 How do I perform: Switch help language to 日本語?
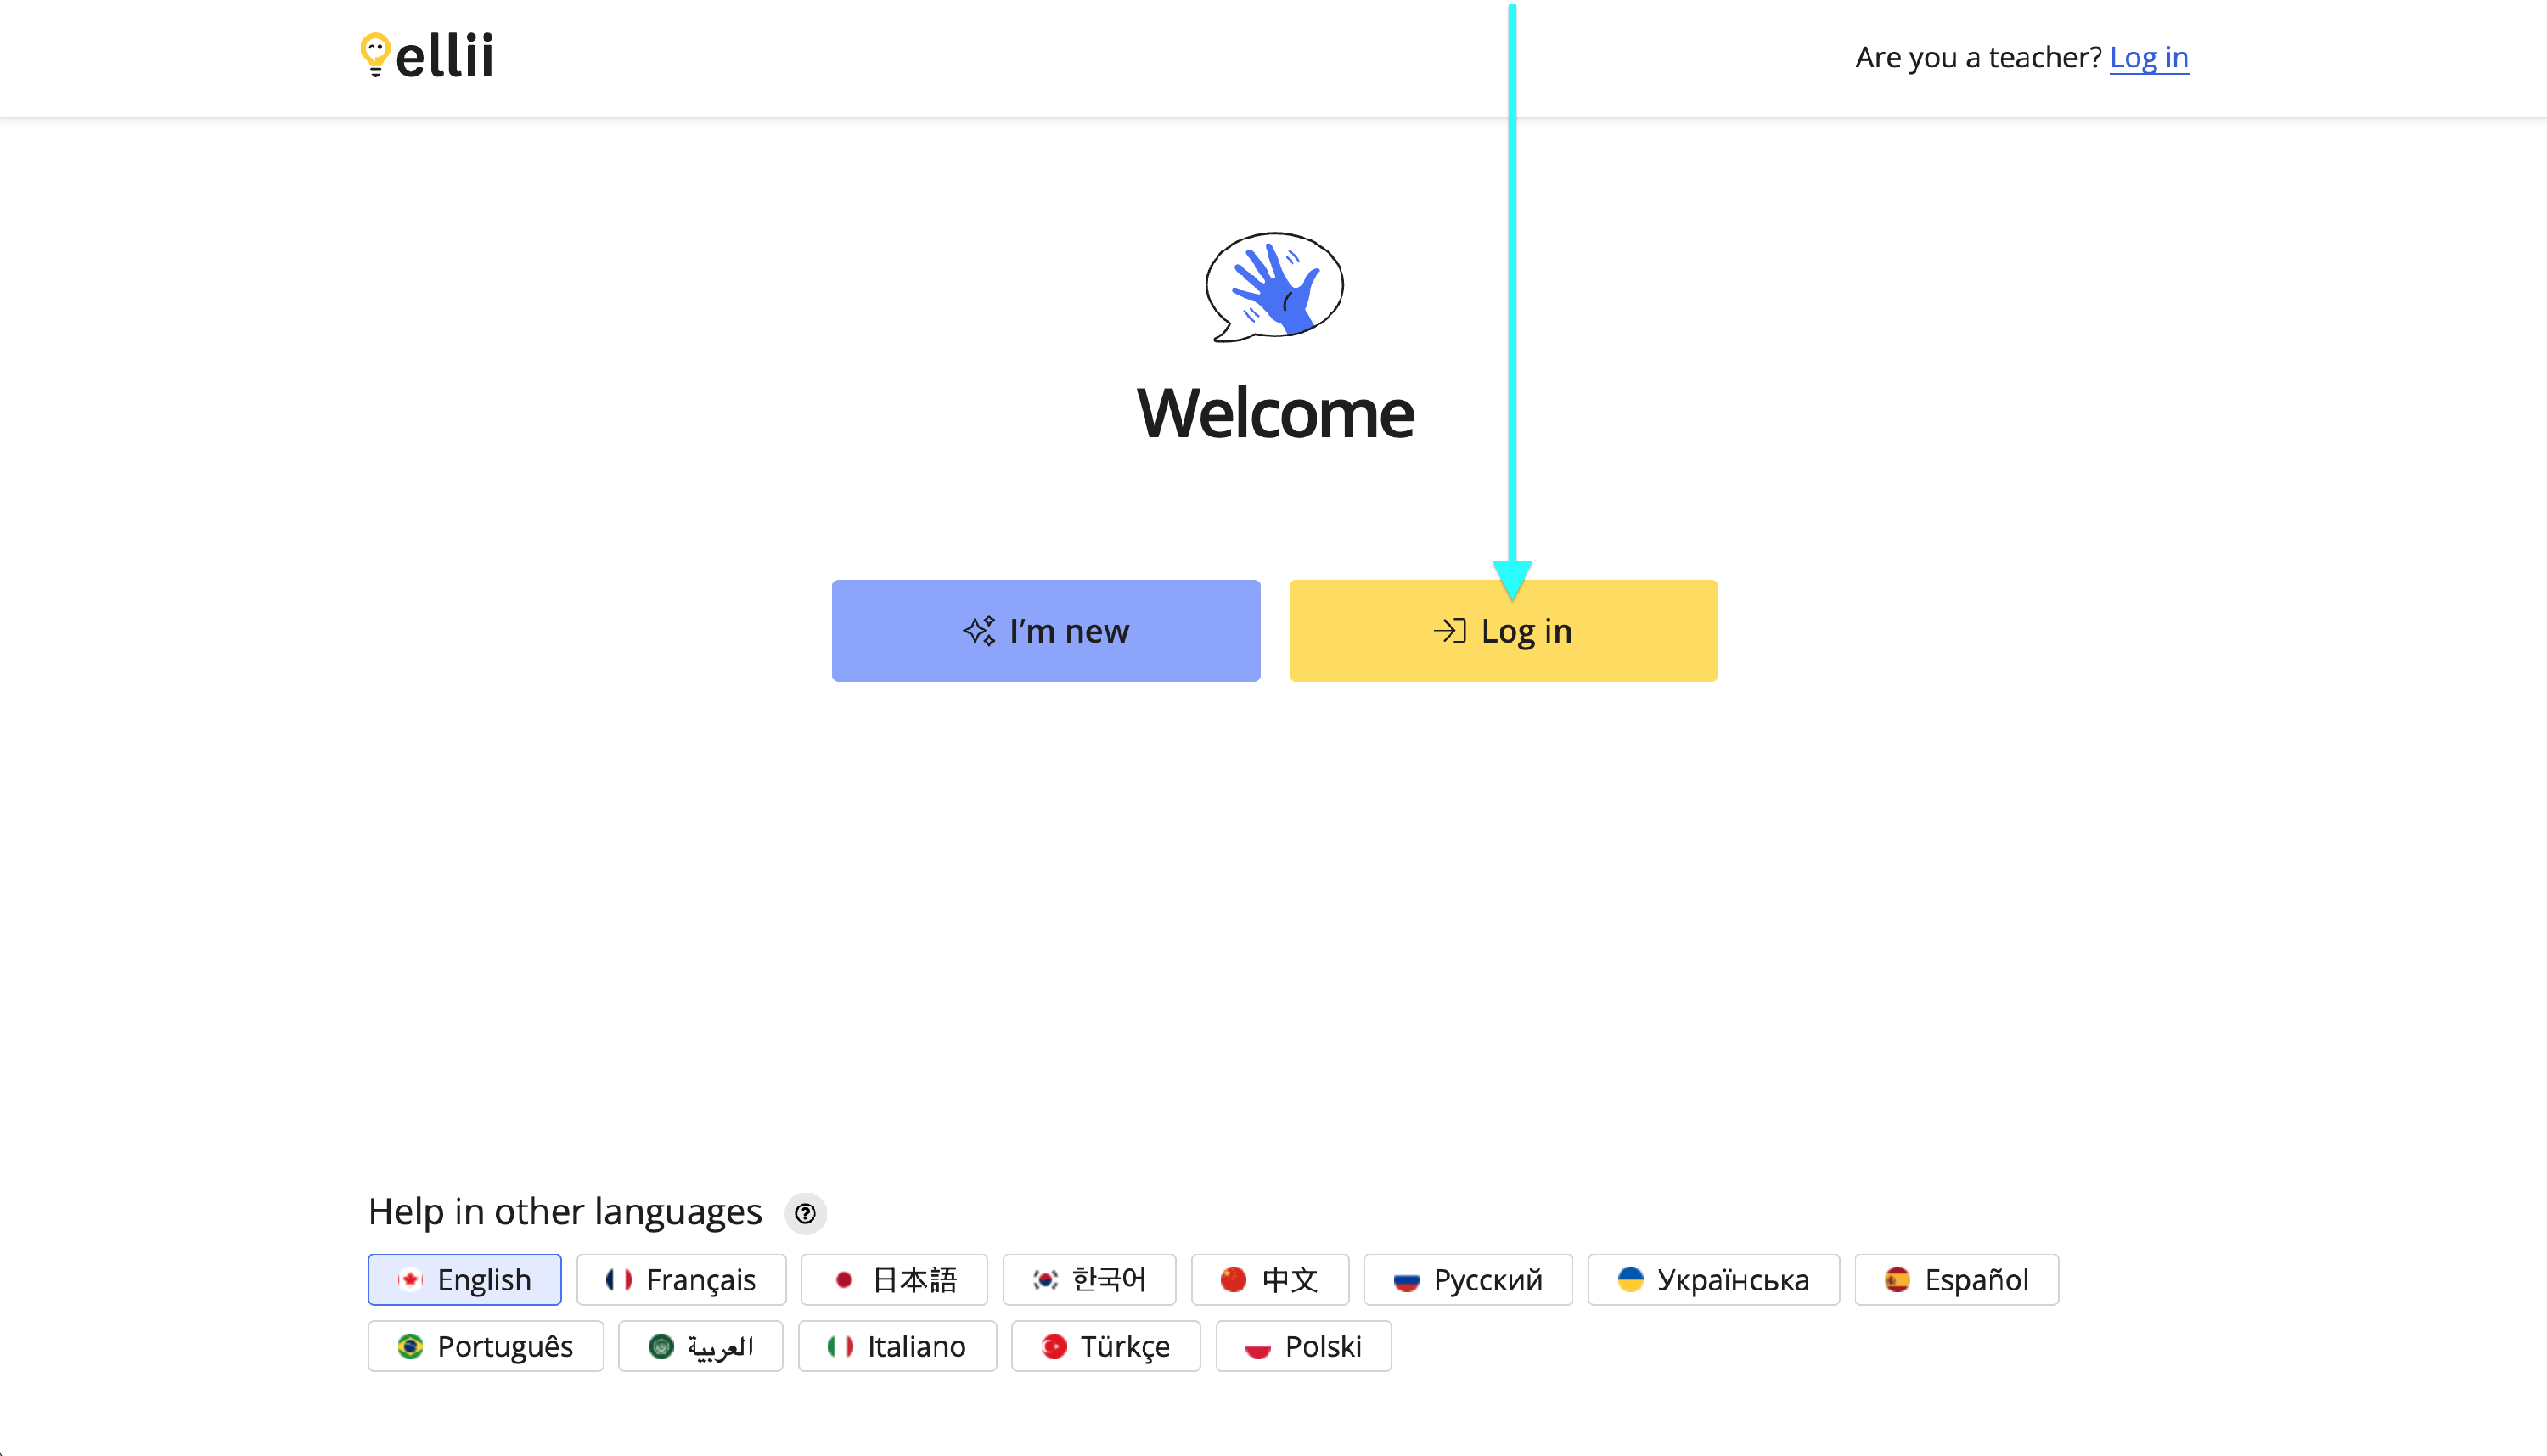(x=894, y=1279)
